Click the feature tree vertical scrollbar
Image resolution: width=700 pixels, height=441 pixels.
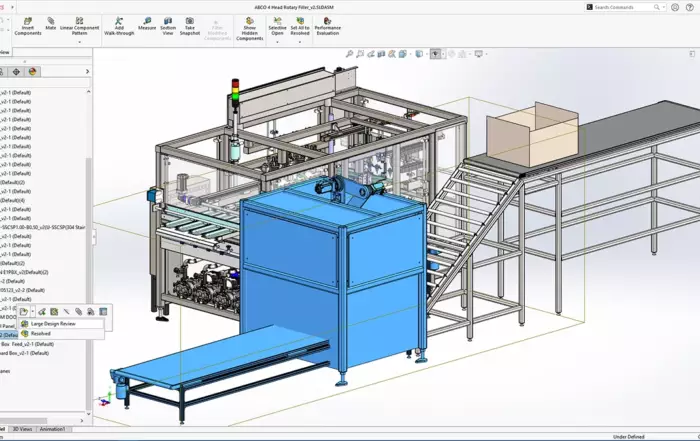(88, 284)
